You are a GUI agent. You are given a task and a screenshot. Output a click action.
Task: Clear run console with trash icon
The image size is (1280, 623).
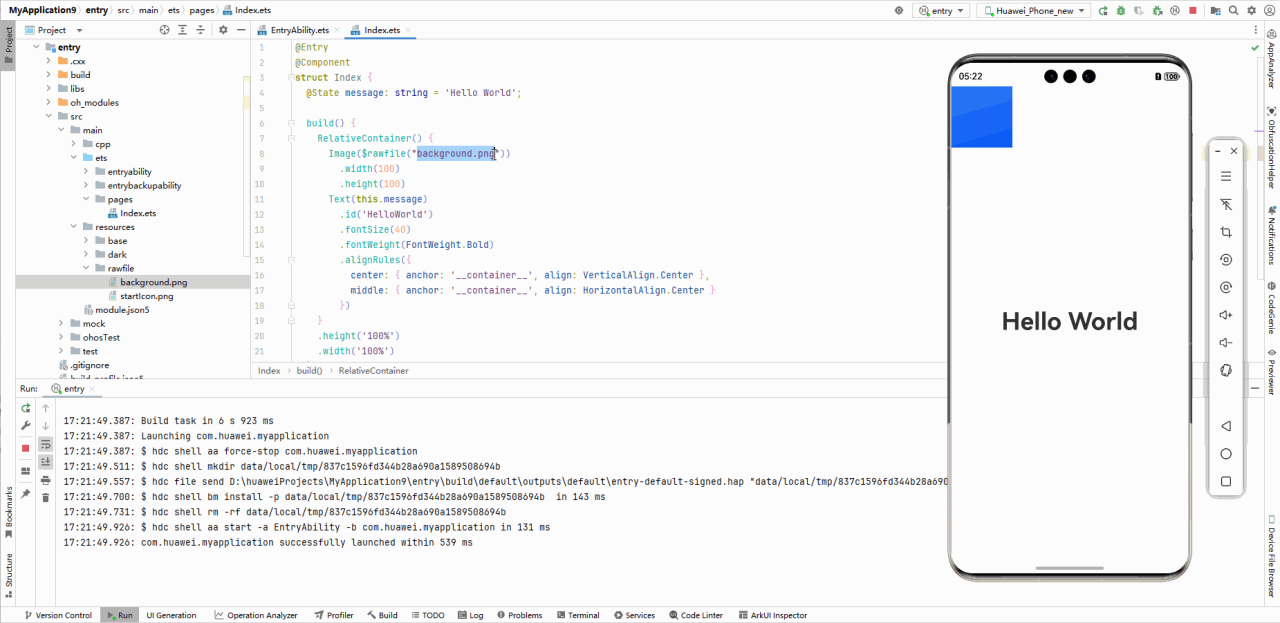[x=45, y=497]
